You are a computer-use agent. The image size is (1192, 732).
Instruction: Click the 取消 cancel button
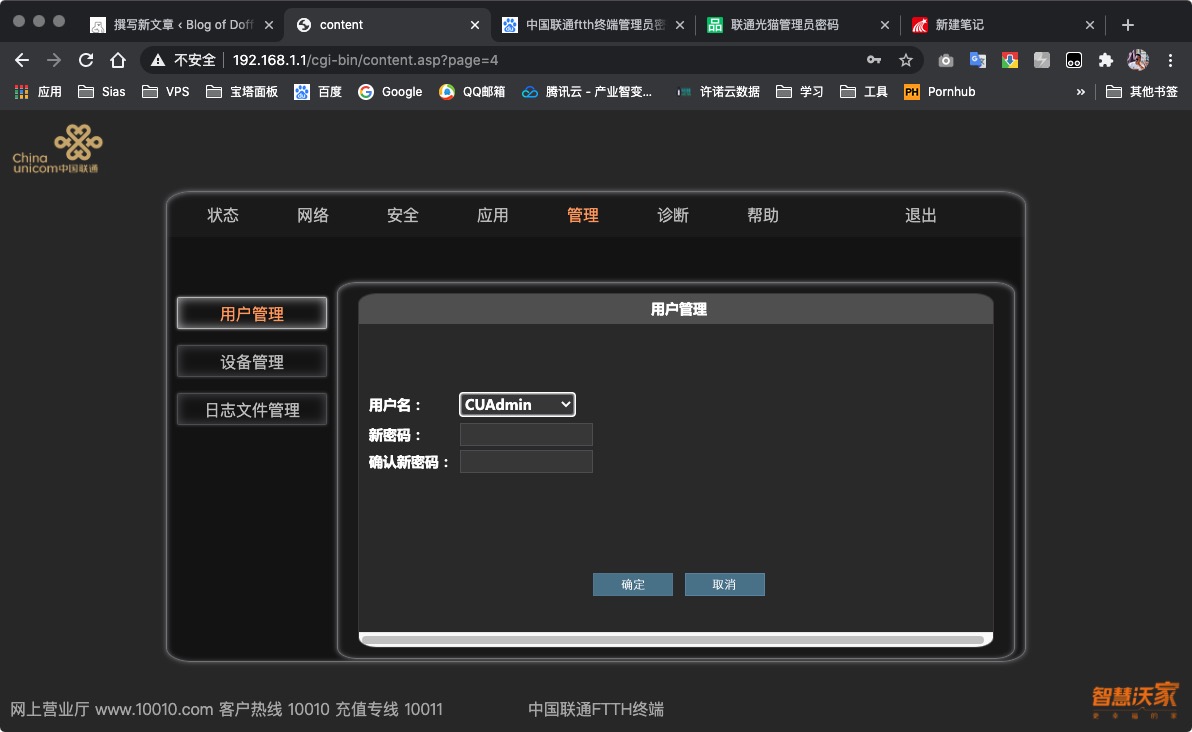click(x=724, y=585)
